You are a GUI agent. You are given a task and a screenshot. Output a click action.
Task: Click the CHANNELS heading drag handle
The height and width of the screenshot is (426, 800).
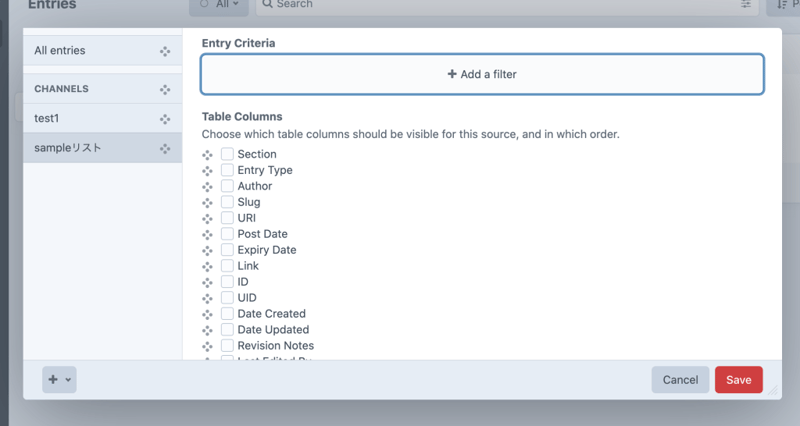coord(165,89)
